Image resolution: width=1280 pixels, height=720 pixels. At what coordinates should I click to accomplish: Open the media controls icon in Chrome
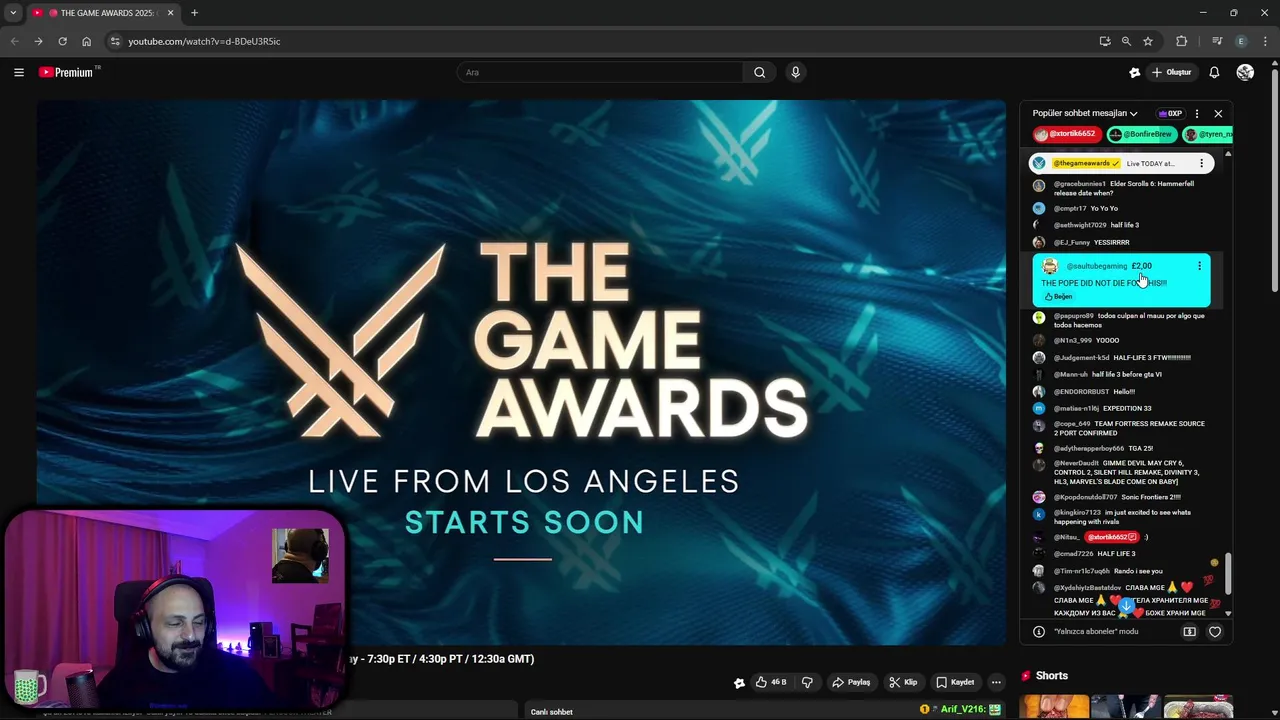[x=1217, y=41]
